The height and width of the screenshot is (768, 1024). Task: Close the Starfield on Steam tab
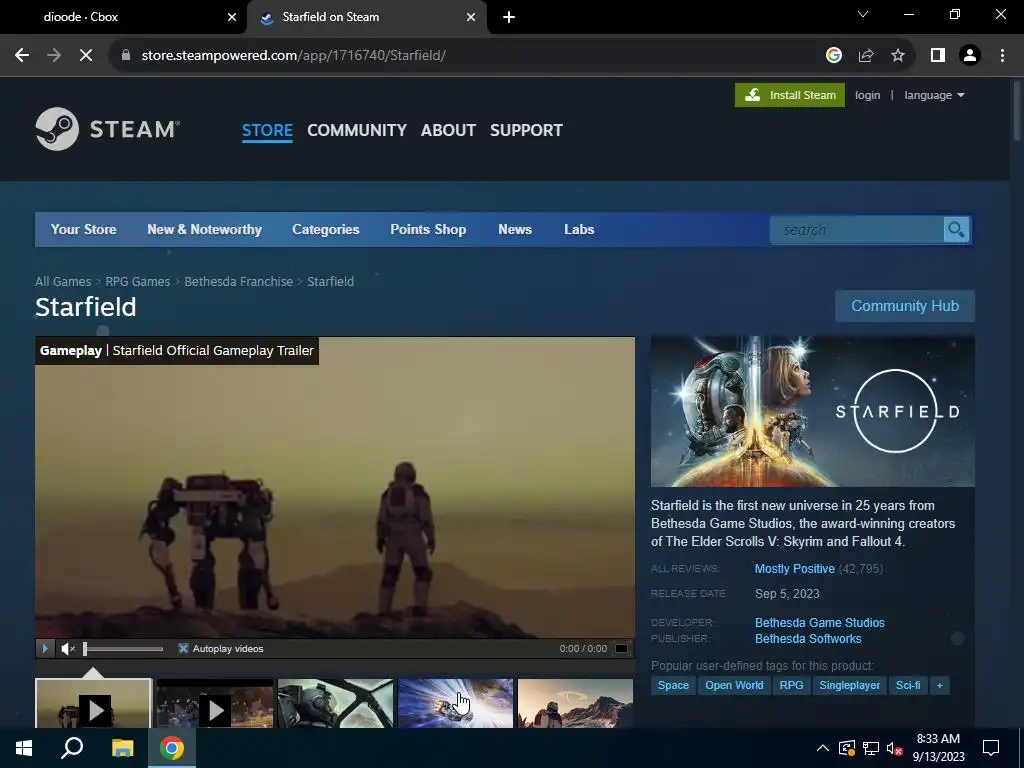point(471,17)
